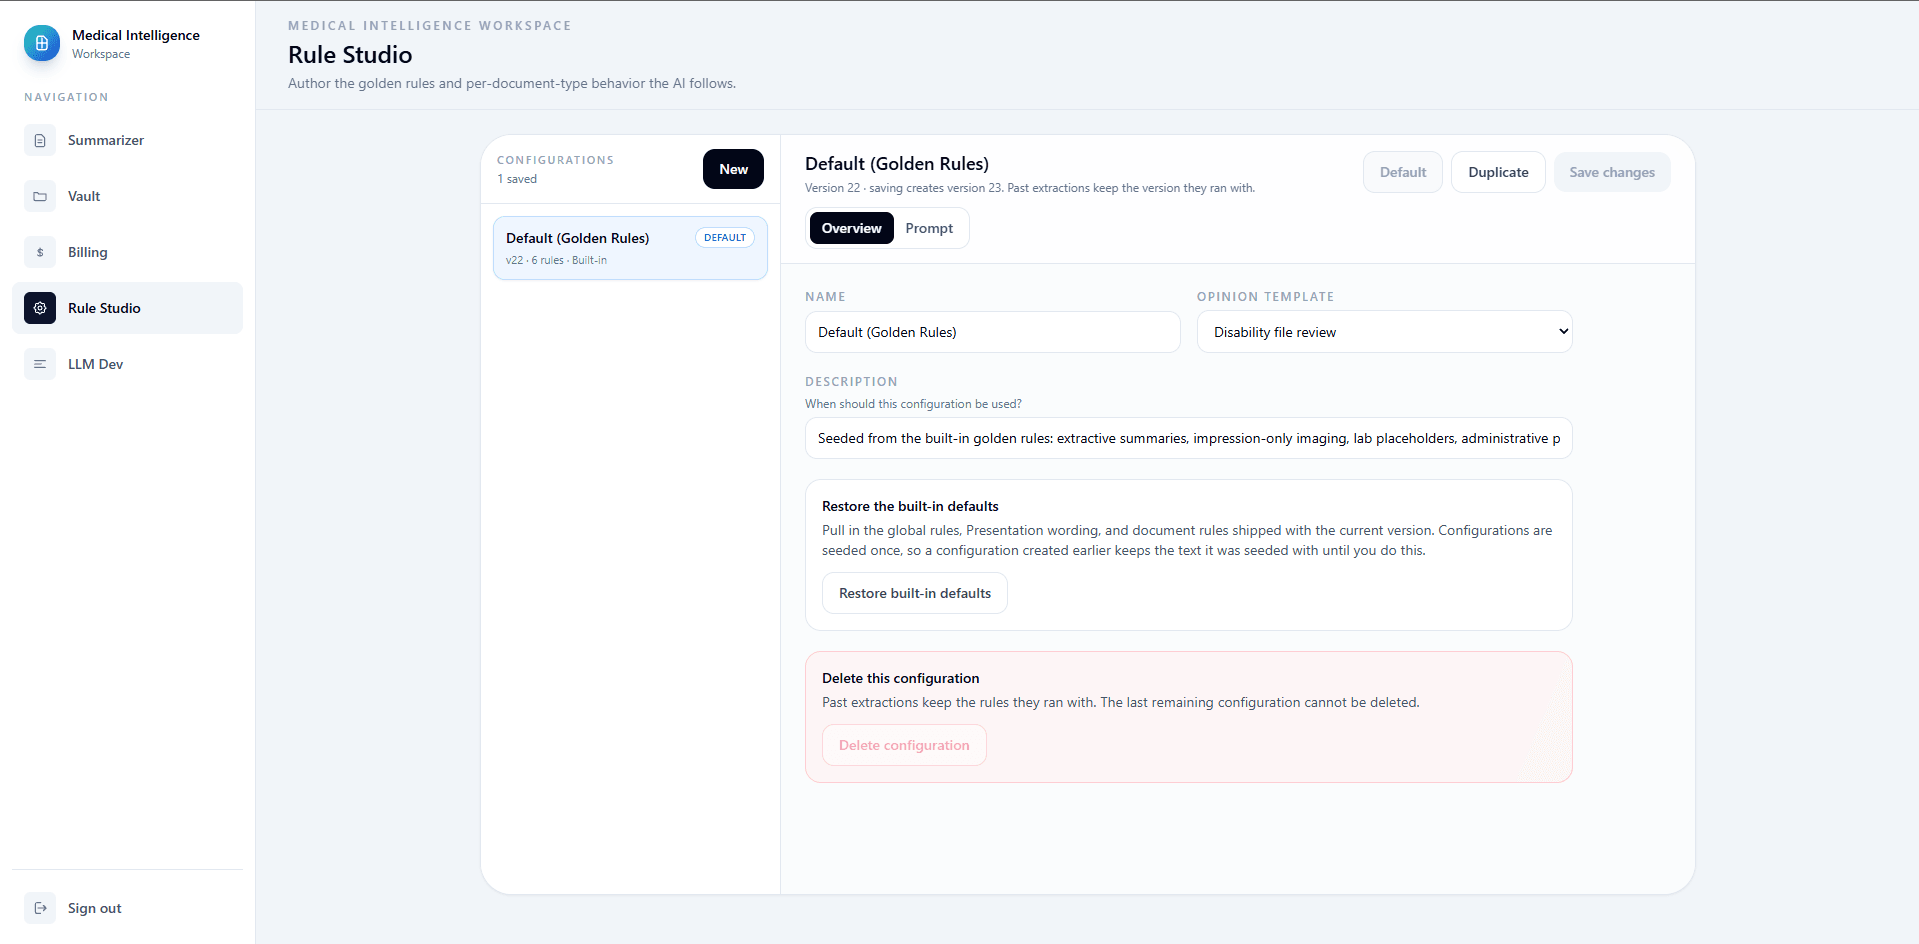Open the Billing navigation item

(x=128, y=252)
